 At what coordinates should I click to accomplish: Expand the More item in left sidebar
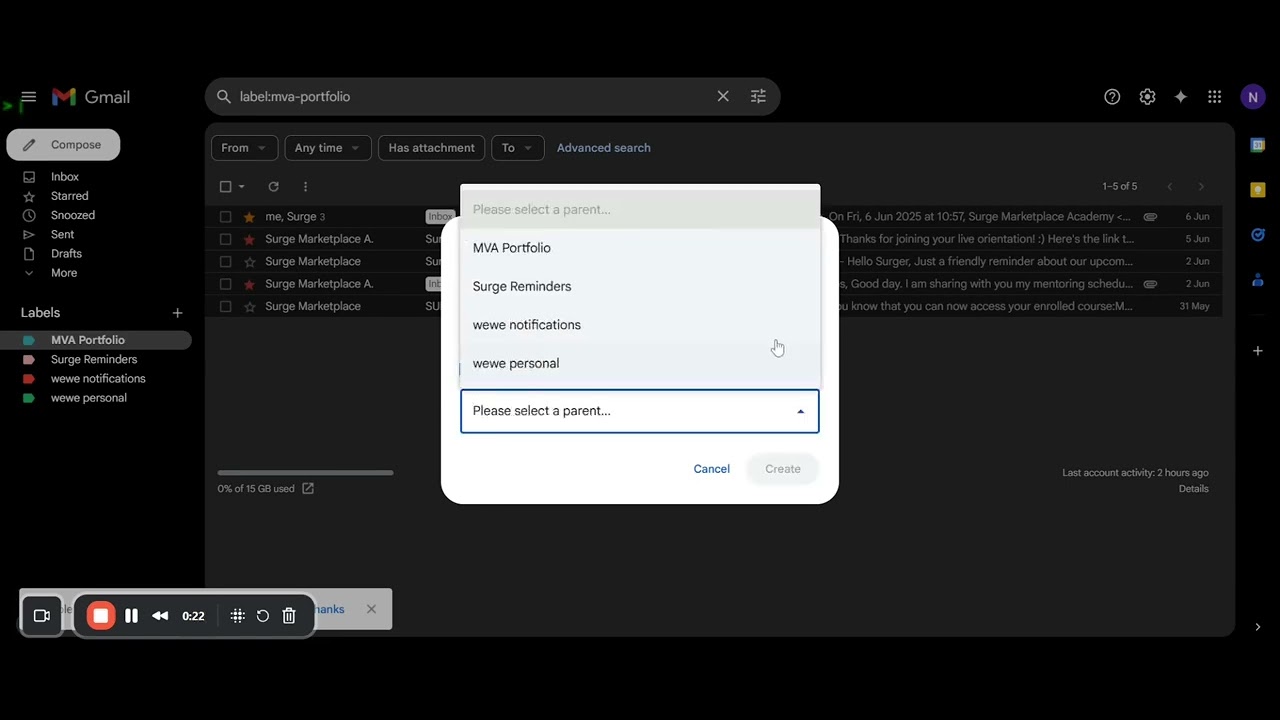pyautogui.click(x=63, y=273)
